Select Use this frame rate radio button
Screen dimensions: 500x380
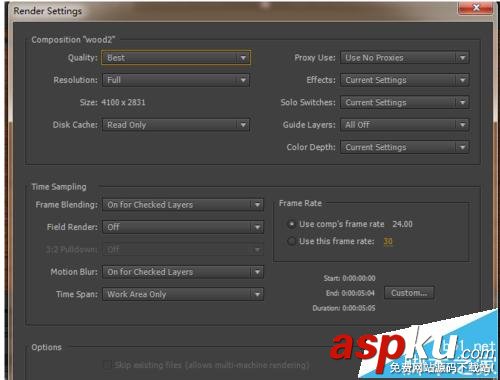coord(292,241)
